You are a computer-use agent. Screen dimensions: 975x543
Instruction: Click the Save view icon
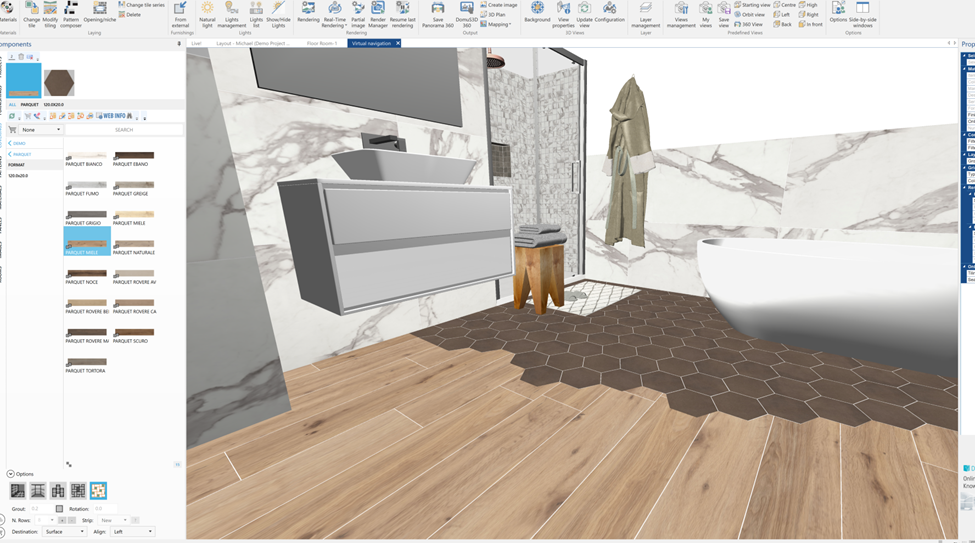724,14
